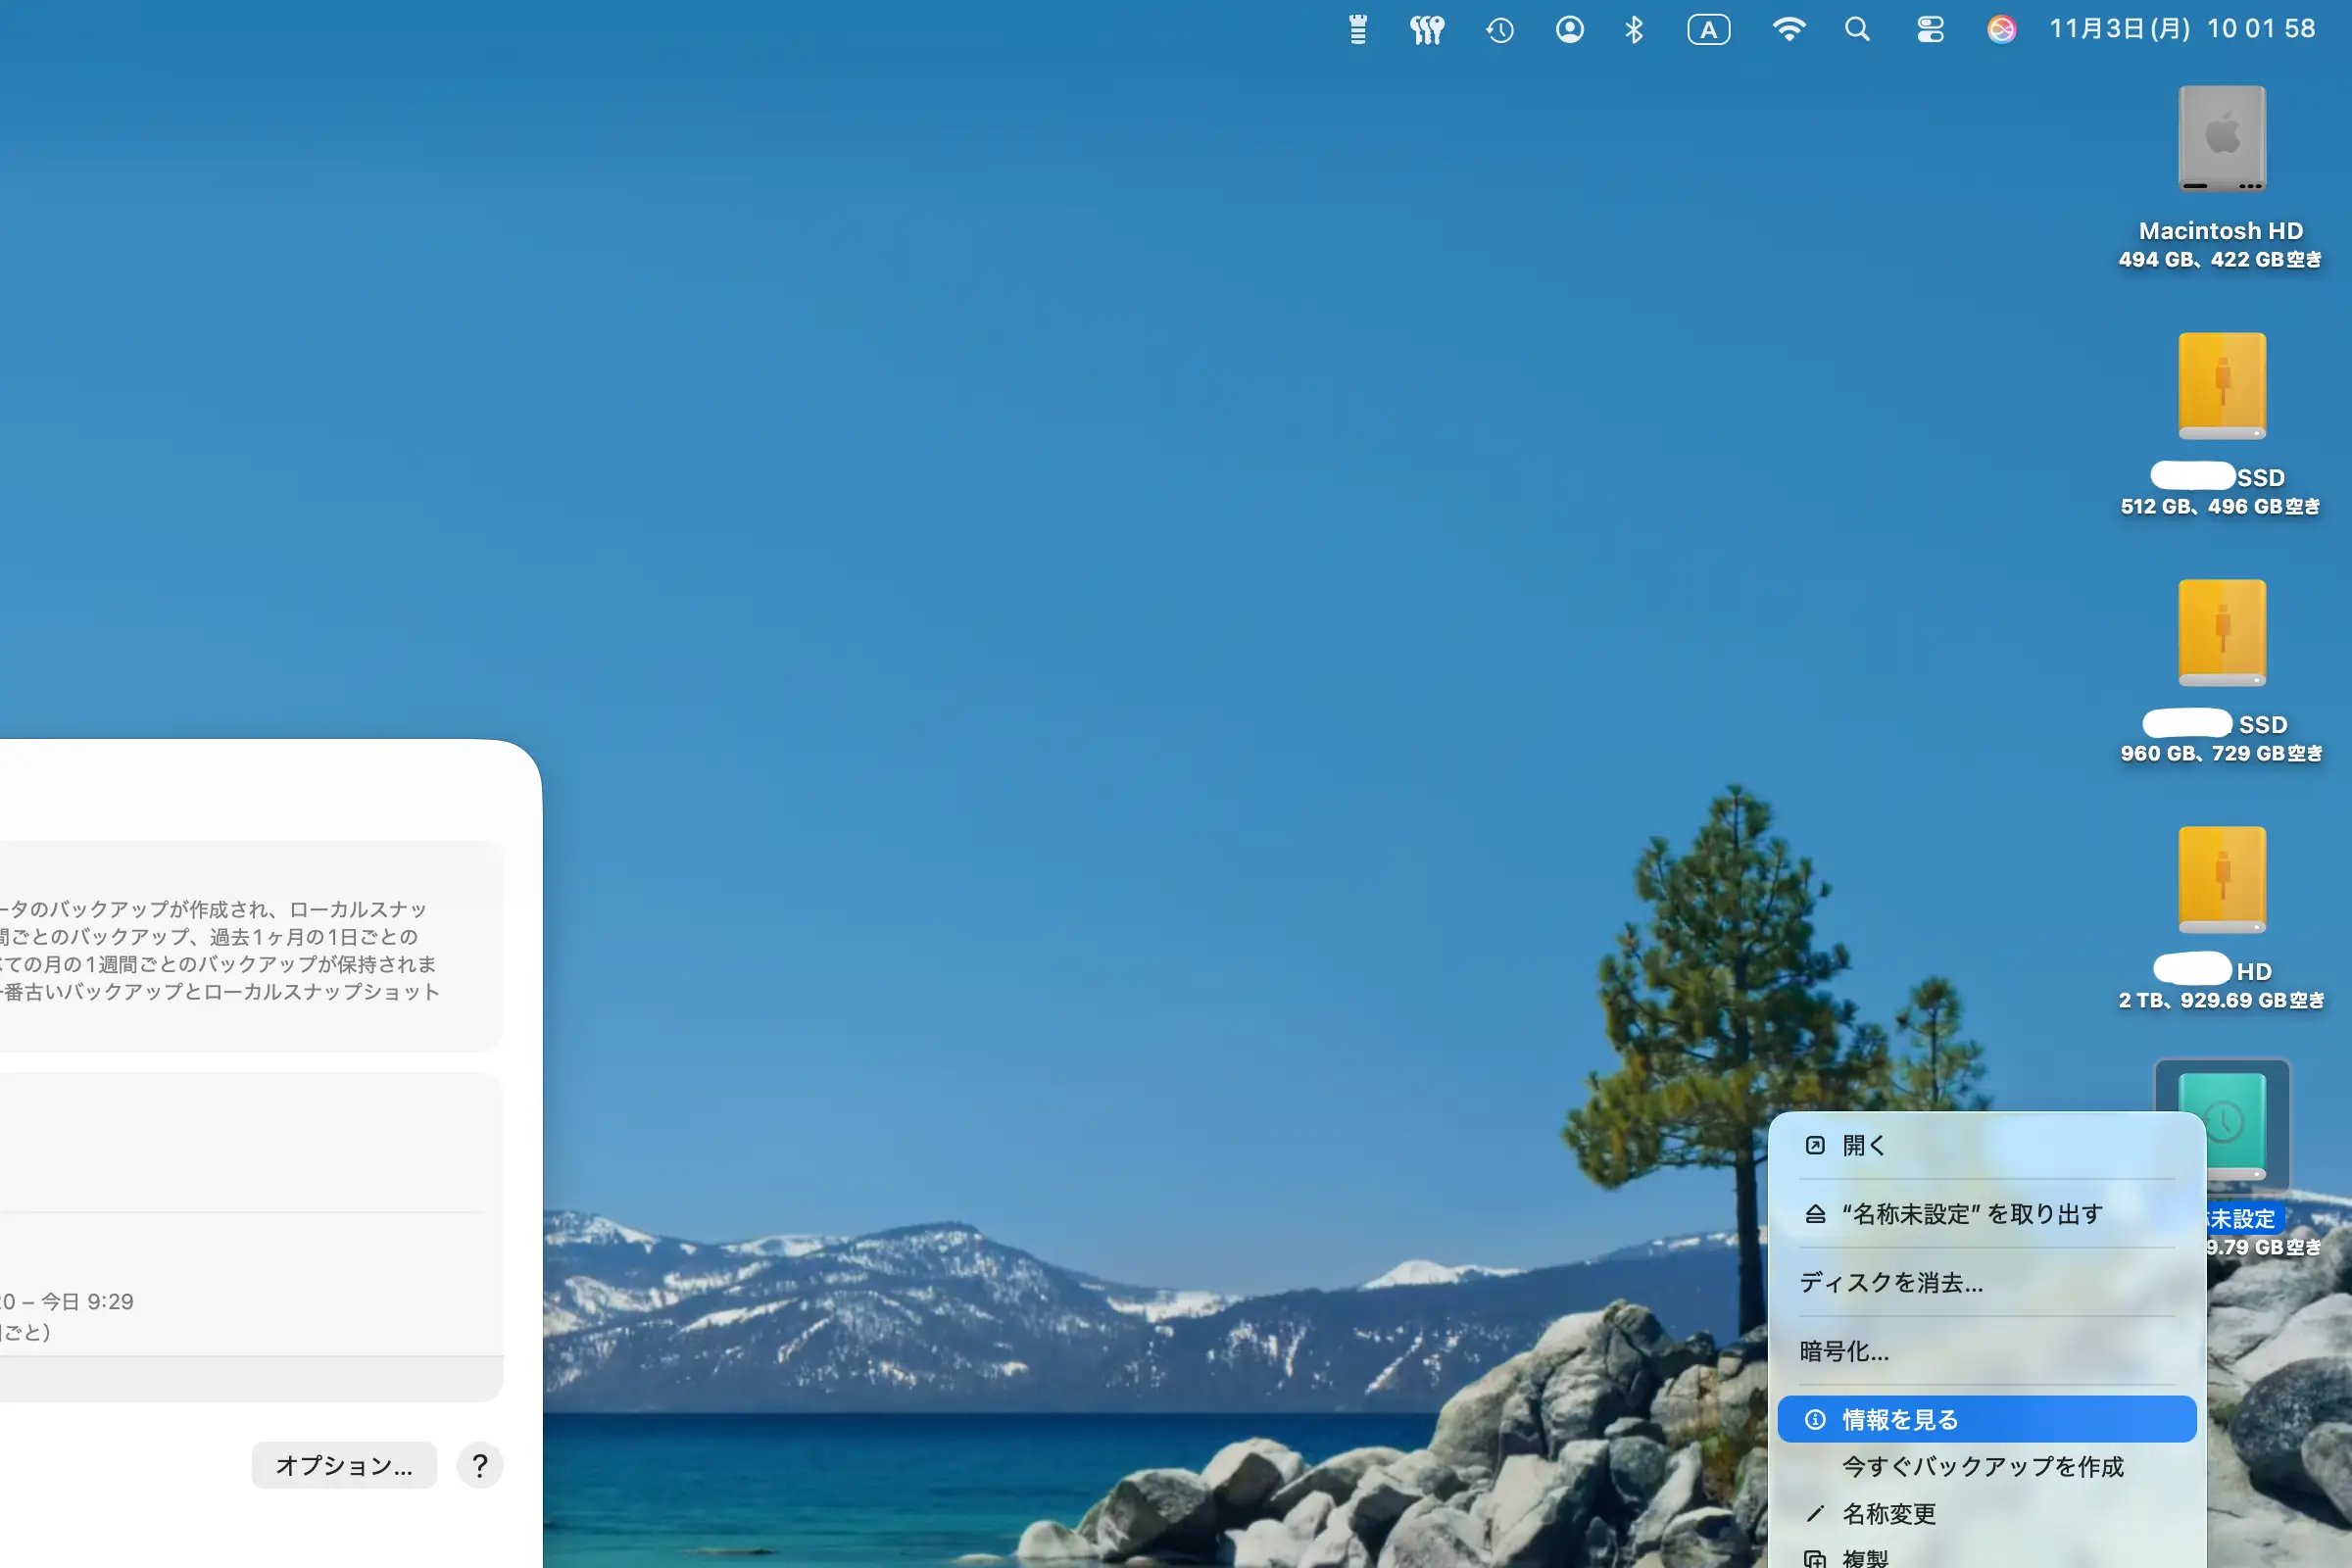Choose ディスクを消去... menu item
The height and width of the screenshot is (1568, 2352).
1891,1283
